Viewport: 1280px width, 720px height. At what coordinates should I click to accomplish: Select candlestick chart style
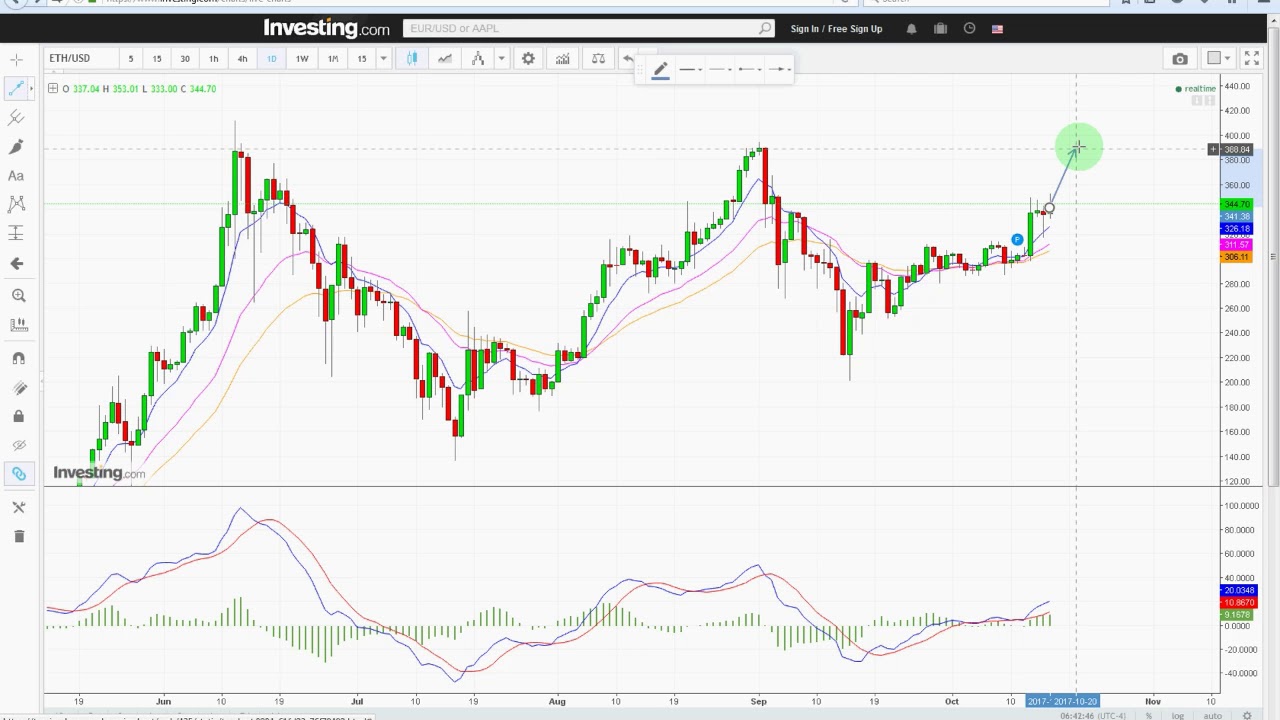412,59
